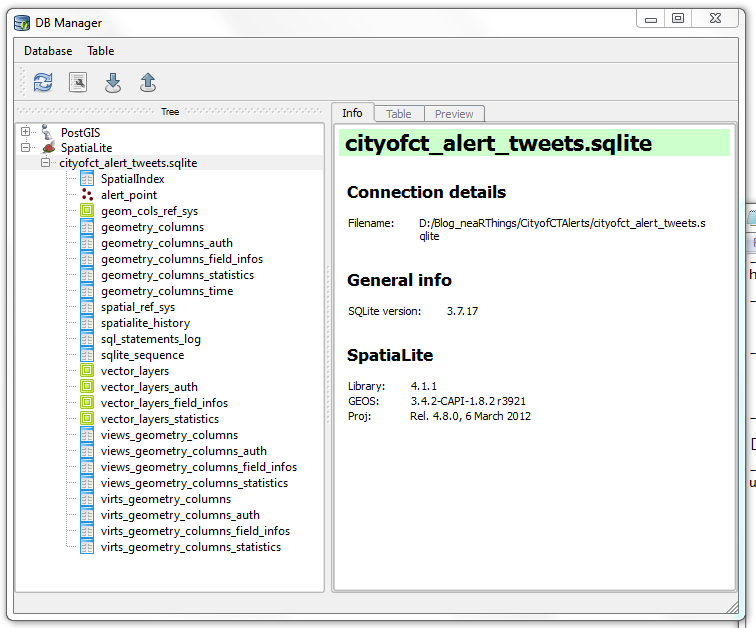Click the spatialite_history table icon
Screen dimensions: 756x628
point(87,322)
